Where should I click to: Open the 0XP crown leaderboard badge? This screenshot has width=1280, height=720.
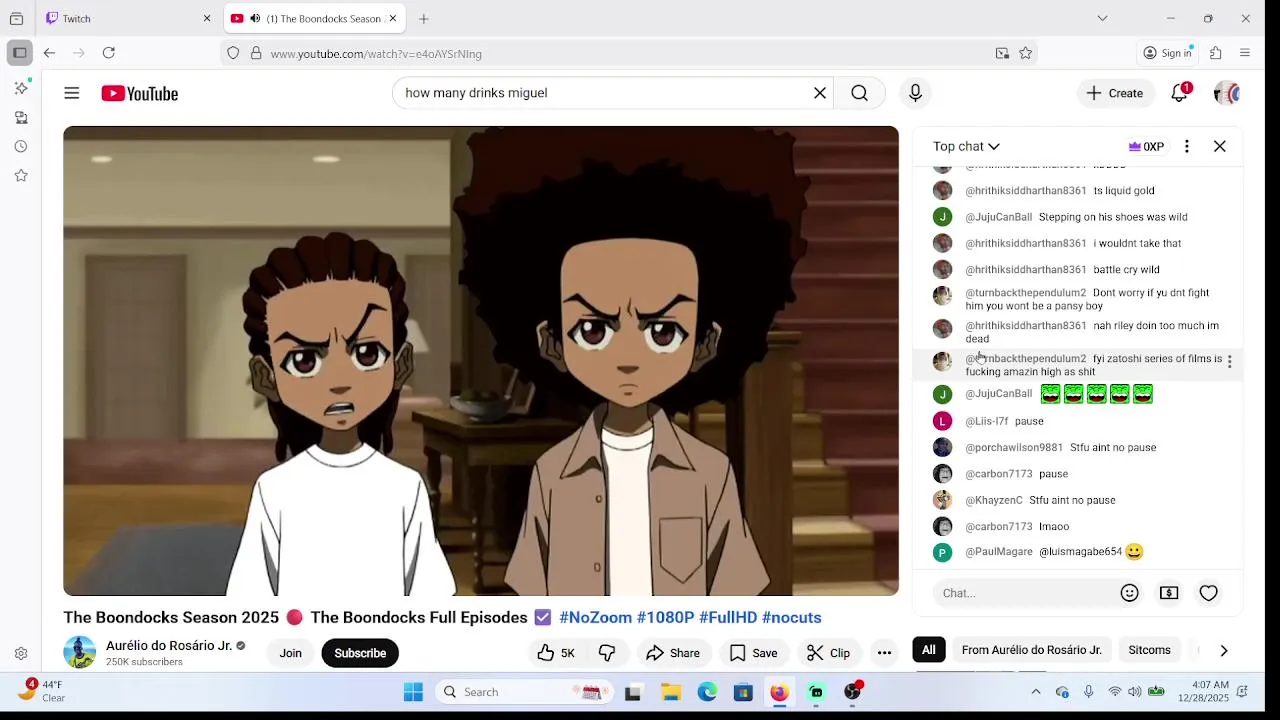click(1146, 146)
